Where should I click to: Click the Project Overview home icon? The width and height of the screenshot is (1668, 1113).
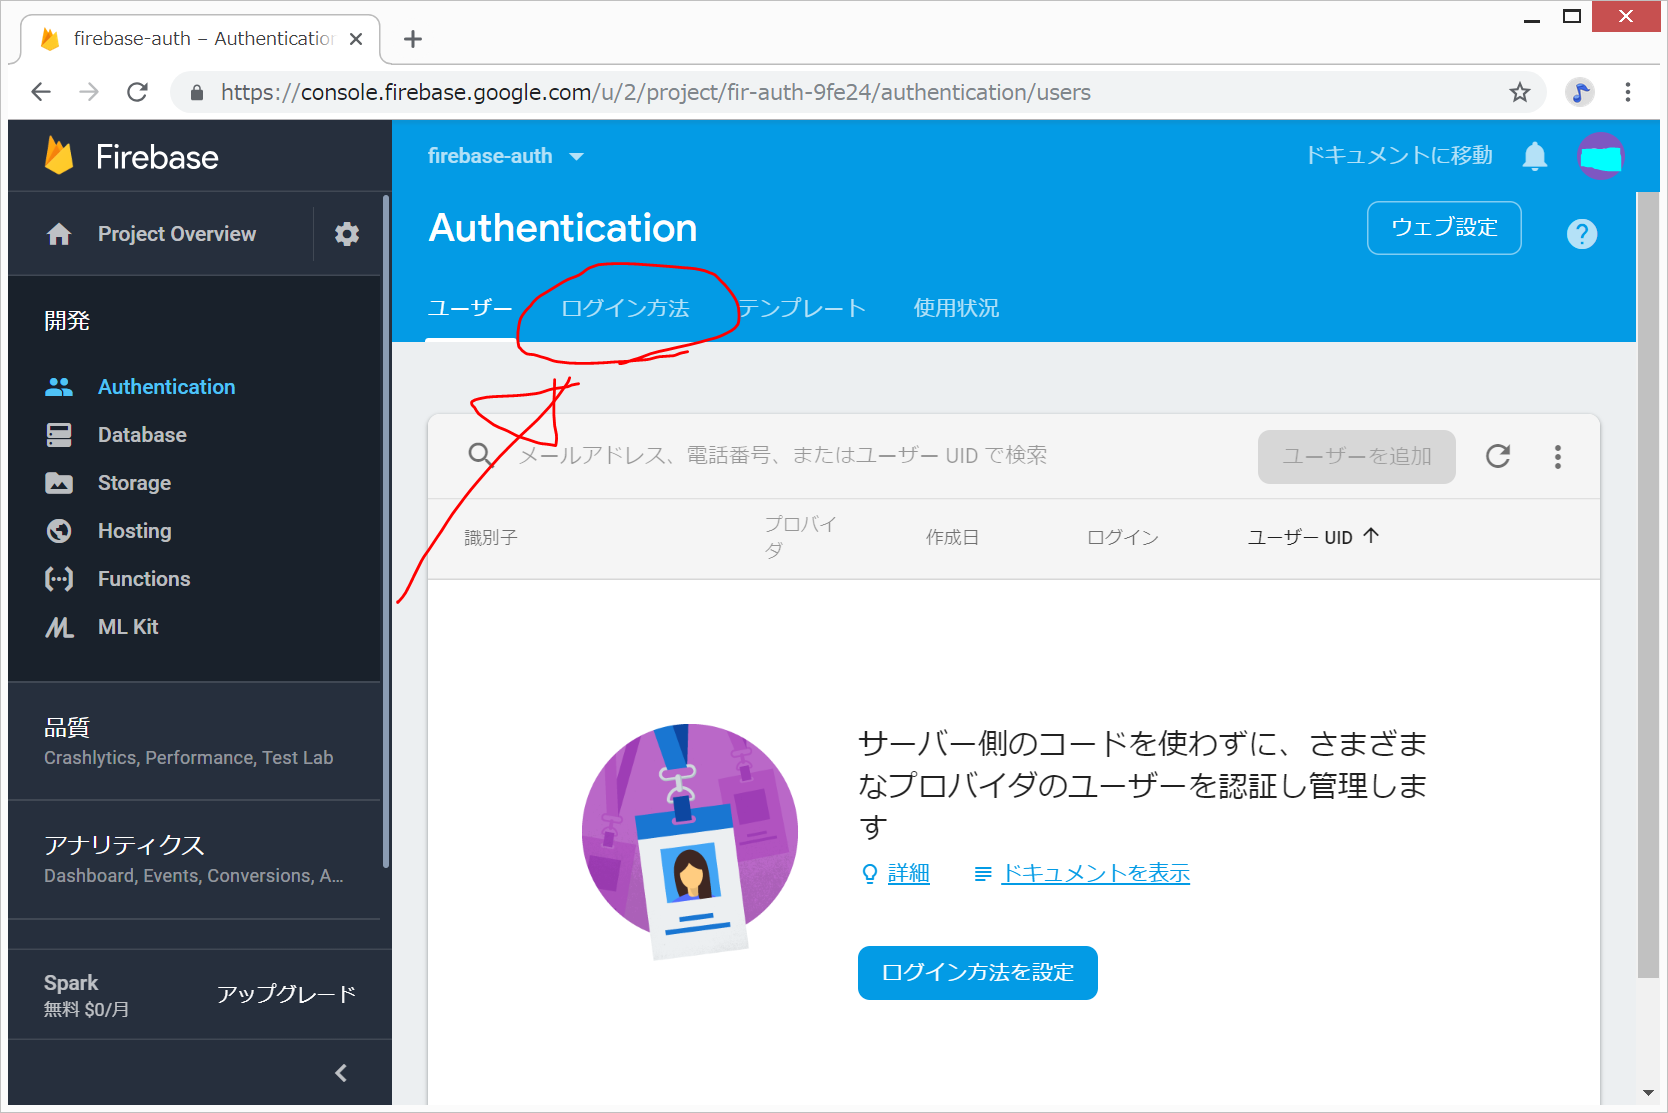point(59,234)
